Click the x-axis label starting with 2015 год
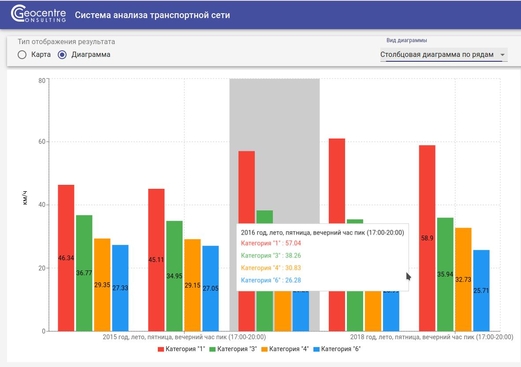 [x=184, y=337]
